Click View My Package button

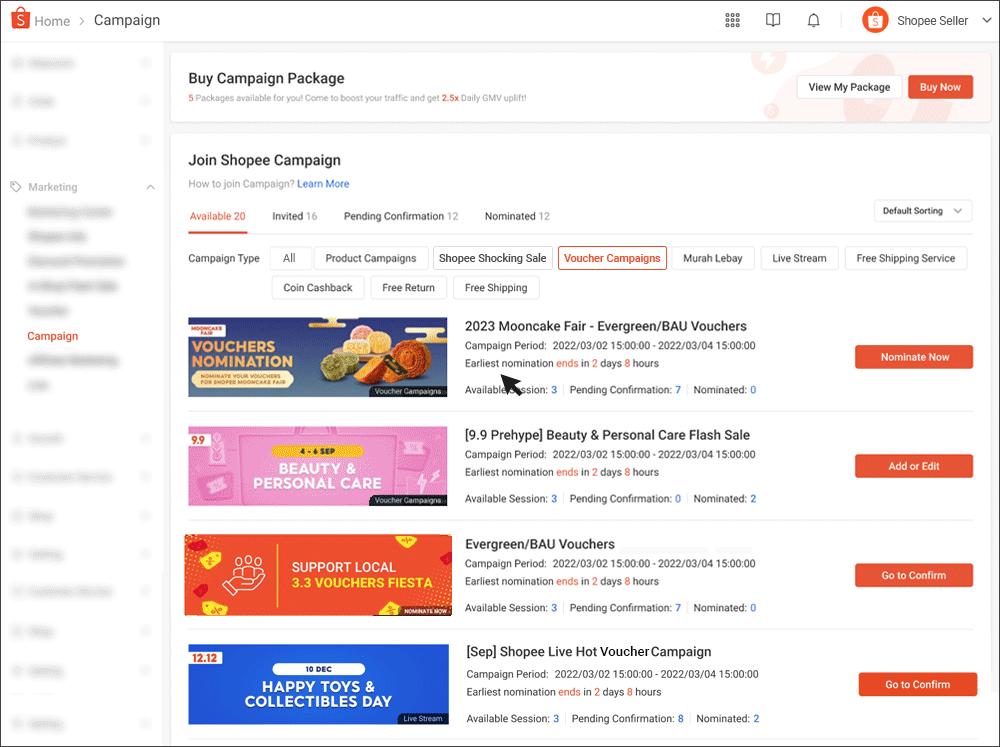click(x=849, y=87)
